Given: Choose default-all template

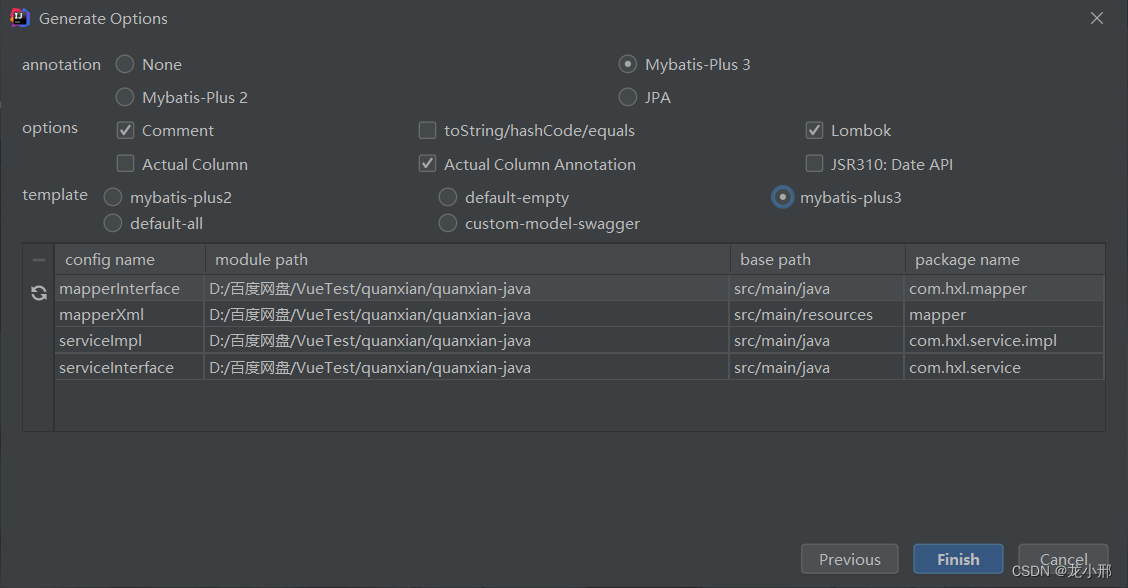Looking at the screenshot, I should point(113,223).
